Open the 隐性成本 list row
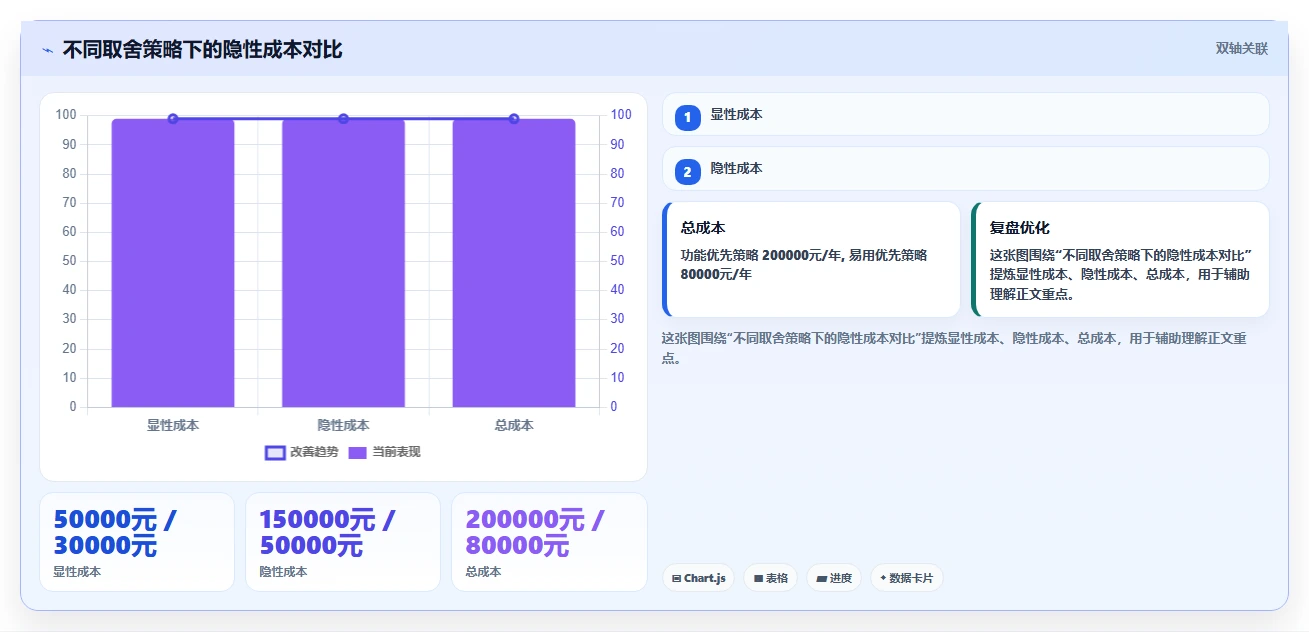Image resolution: width=1309 pixels, height=632 pixels. click(x=965, y=168)
